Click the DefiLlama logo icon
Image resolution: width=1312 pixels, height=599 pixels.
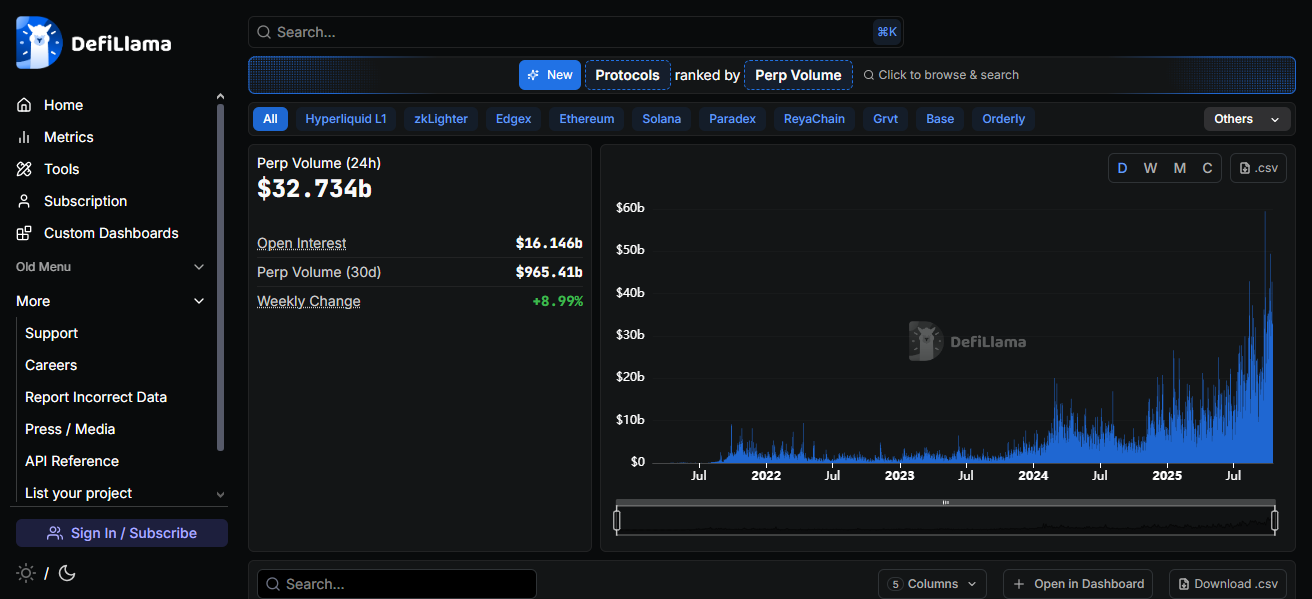(x=39, y=43)
